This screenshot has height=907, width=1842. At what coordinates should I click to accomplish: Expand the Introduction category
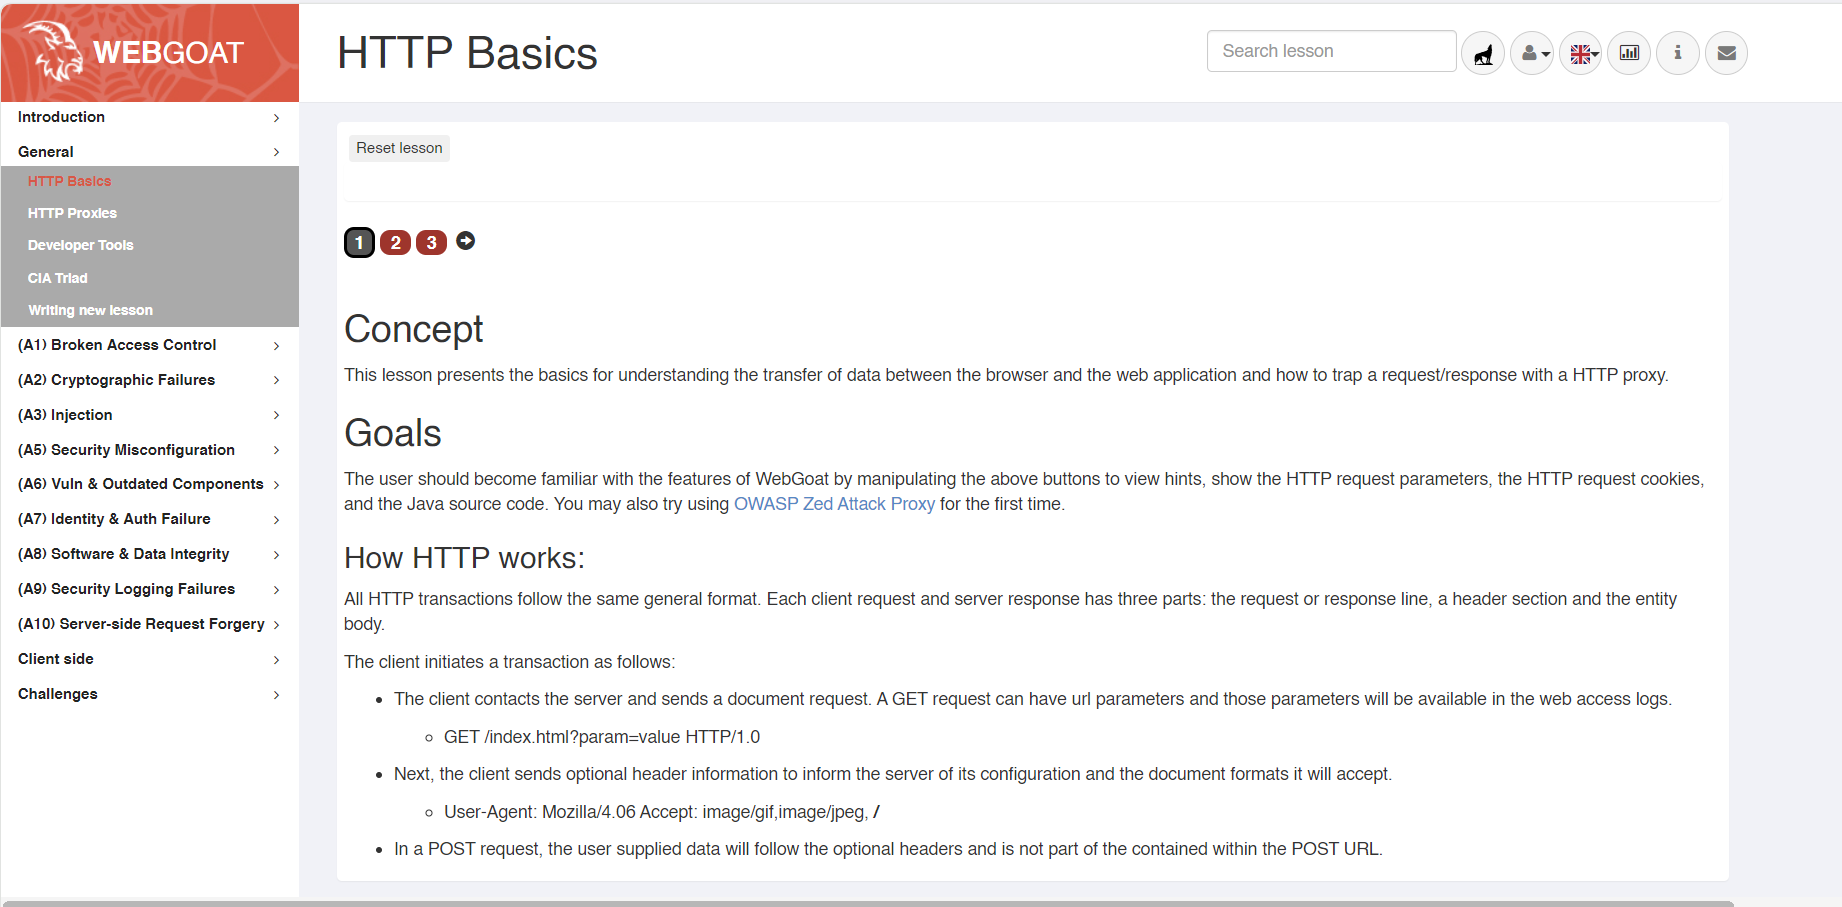[149, 117]
